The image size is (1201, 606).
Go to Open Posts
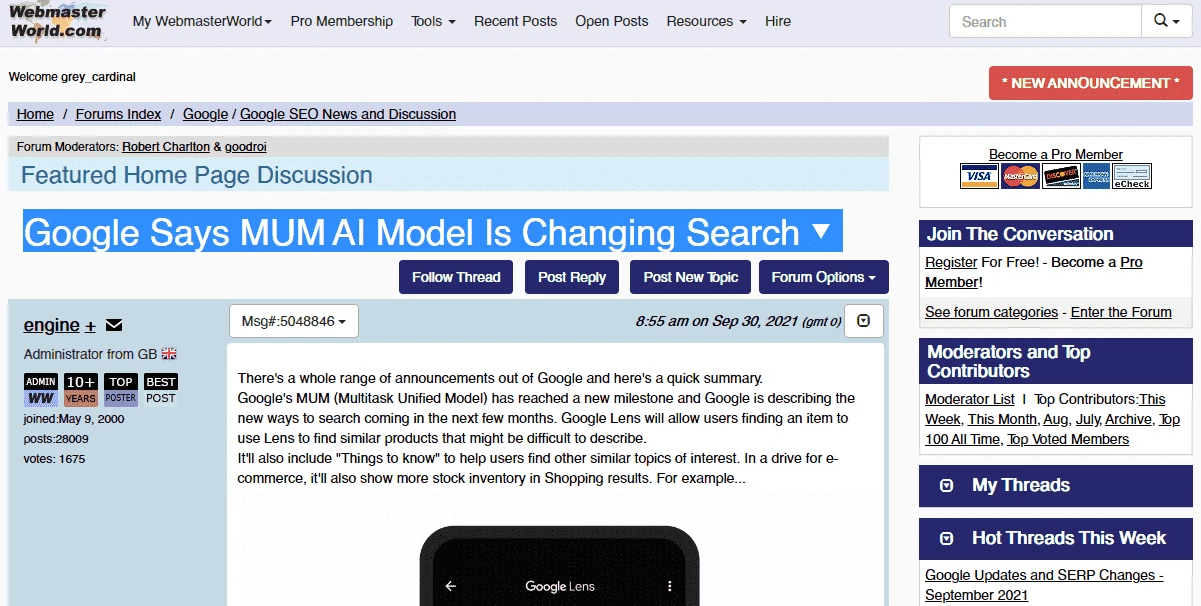pyautogui.click(x=612, y=21)
